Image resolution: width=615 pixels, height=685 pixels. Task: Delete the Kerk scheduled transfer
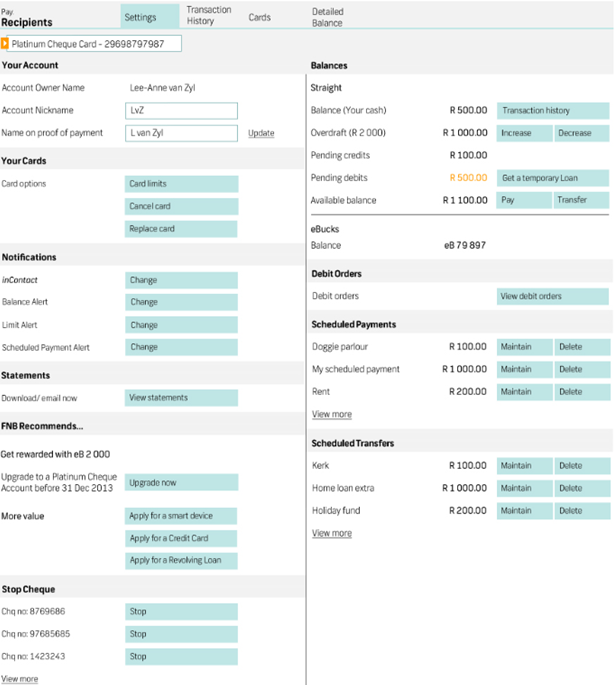tap(582, 466)
